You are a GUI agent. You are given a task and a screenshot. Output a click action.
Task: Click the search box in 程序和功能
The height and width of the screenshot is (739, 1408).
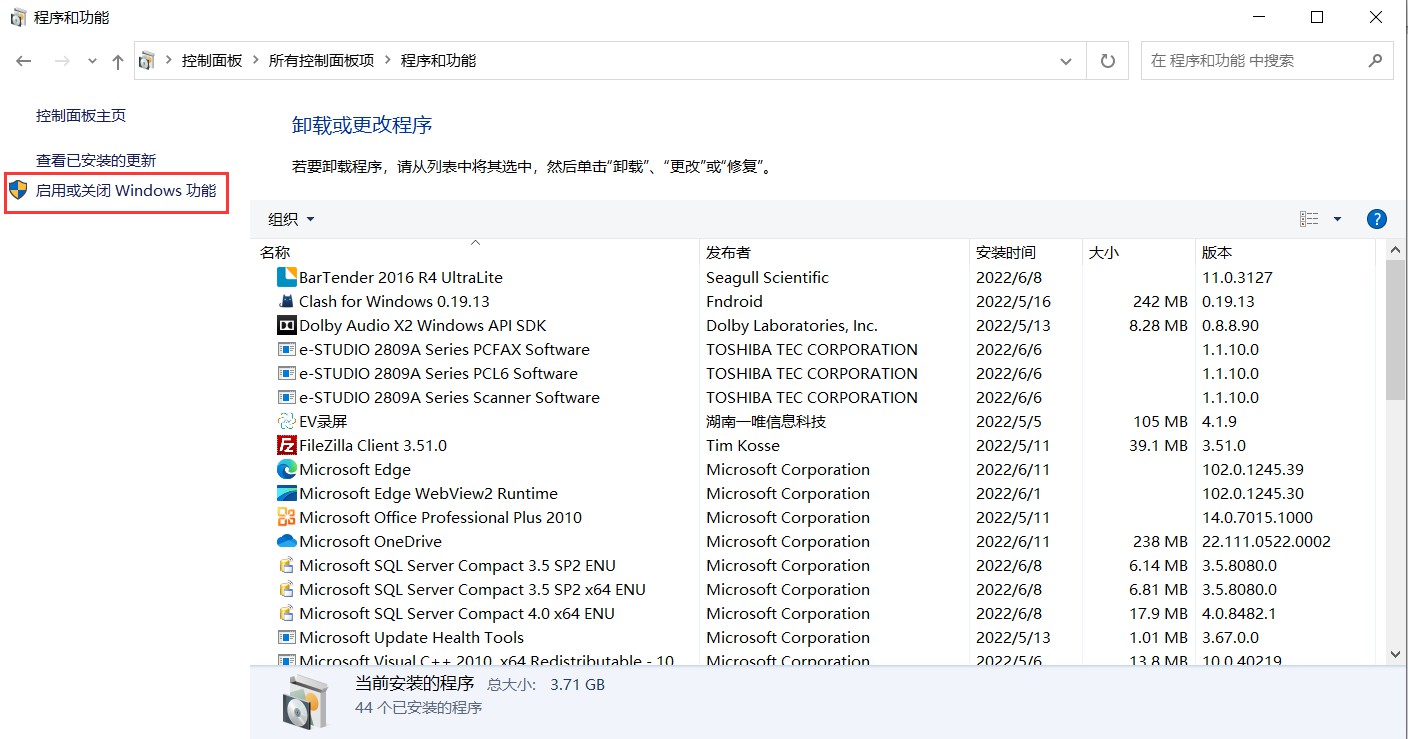[1254, 61]
